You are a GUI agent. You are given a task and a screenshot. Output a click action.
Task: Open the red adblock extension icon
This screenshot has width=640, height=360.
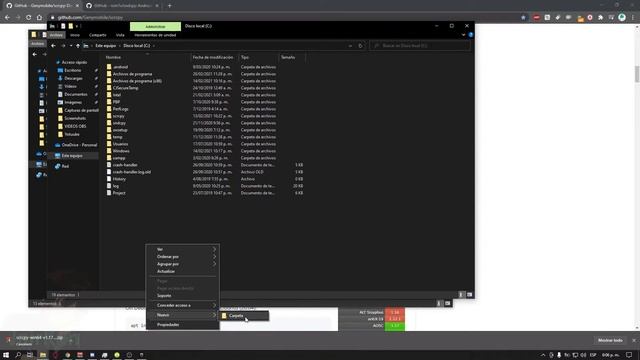(536, 18)
